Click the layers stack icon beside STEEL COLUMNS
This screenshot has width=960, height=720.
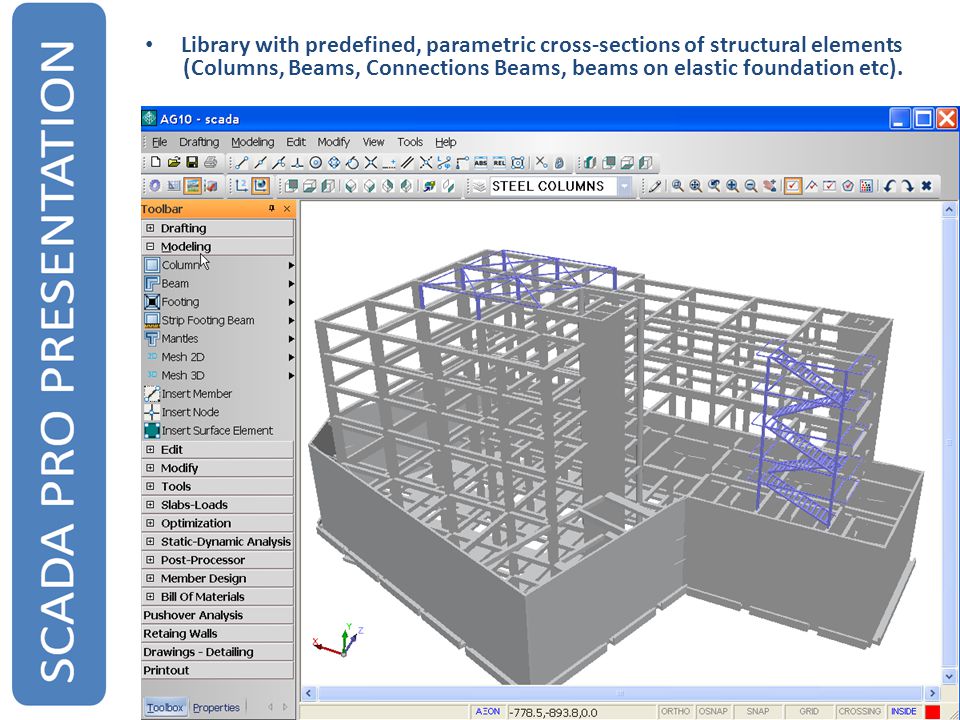tap(479, 186)
